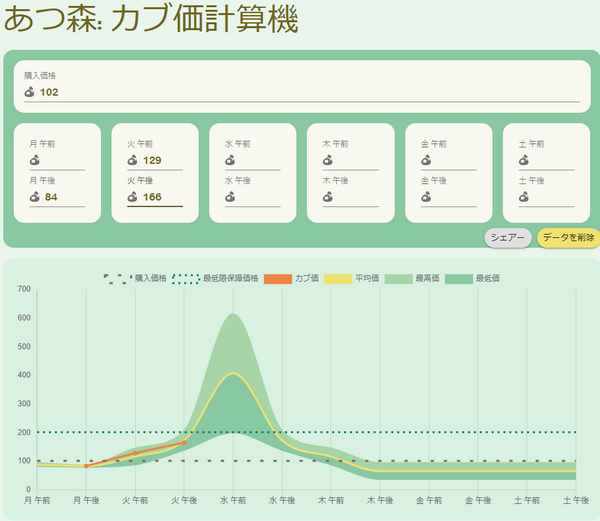Click the bell bag icon under 金 午後
The width and height of the screenshot is (600, 521).
426,197
